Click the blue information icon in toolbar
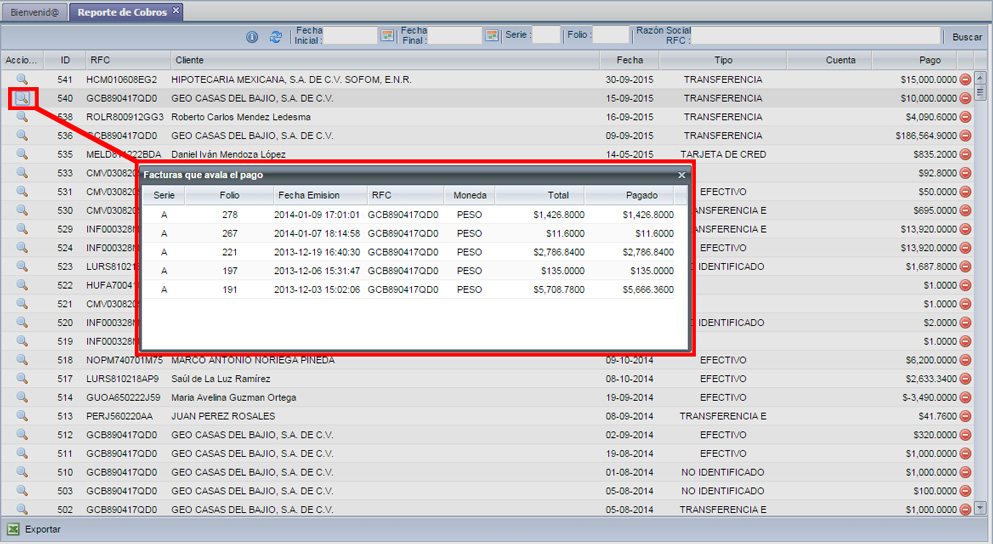 [252, 37]
